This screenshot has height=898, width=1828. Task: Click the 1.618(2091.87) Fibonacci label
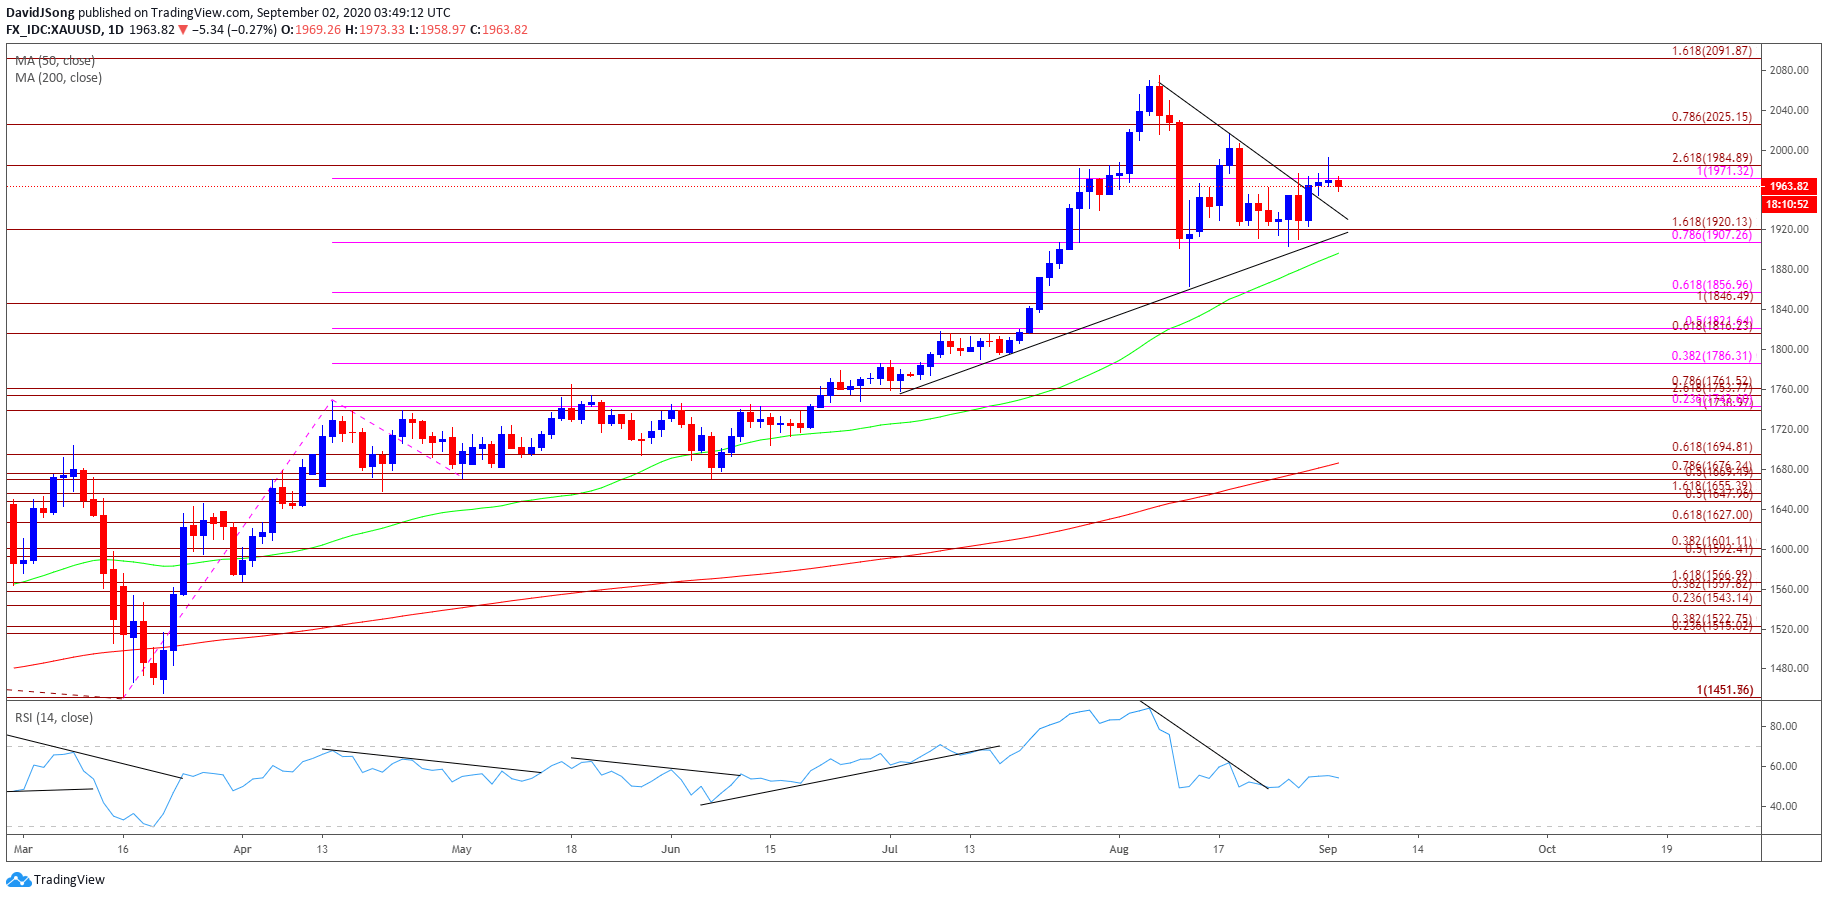[1712, 51]
